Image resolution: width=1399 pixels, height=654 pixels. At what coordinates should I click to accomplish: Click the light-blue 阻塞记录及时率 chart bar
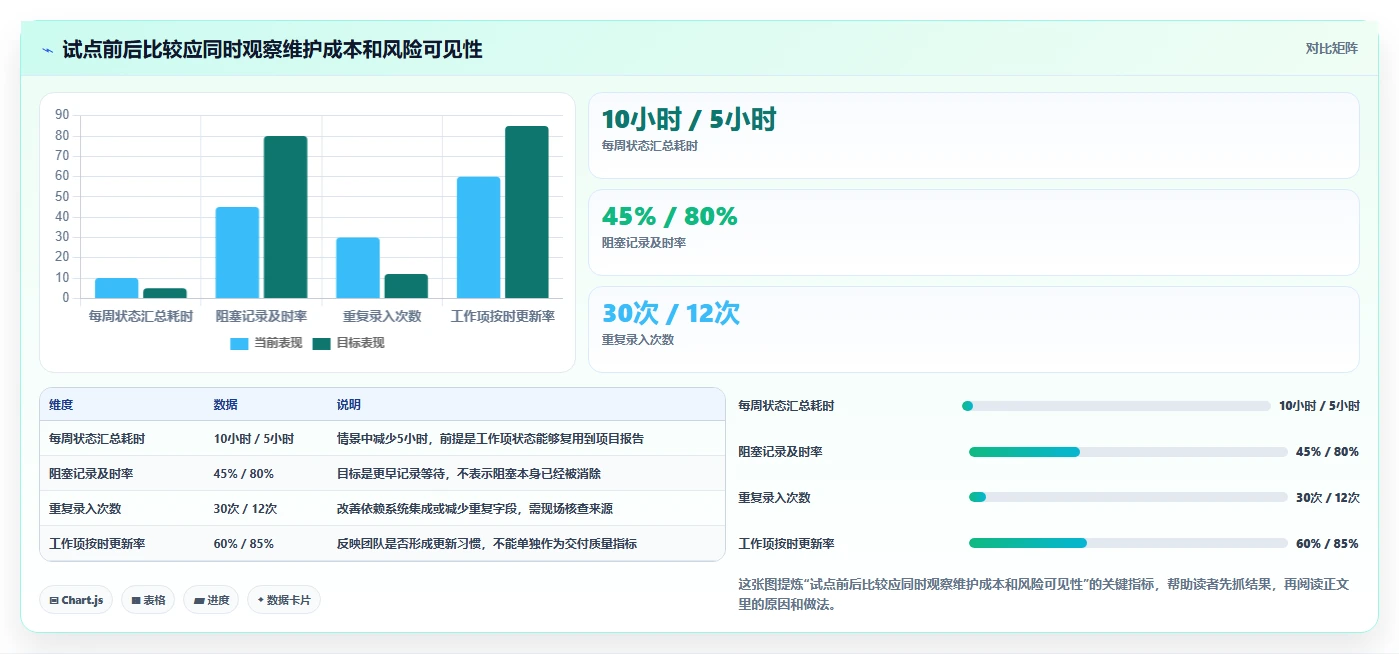(237, 253)
